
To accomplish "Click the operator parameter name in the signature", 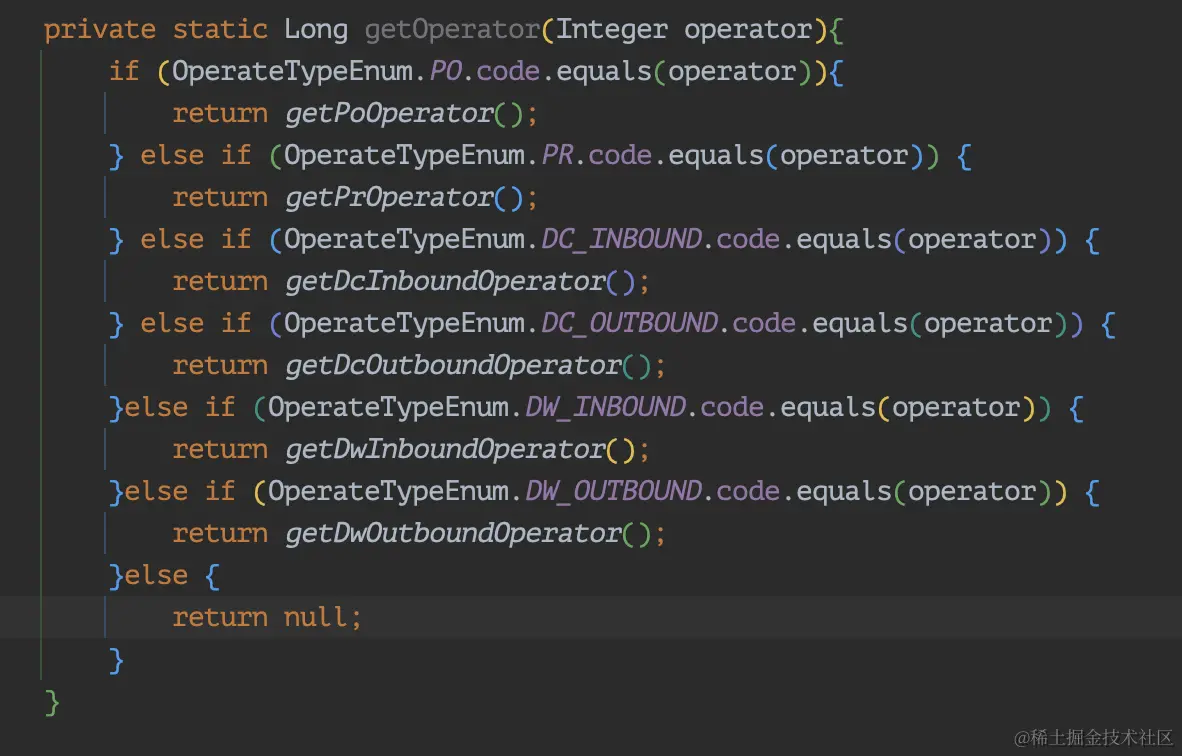I will pos(749,30).
